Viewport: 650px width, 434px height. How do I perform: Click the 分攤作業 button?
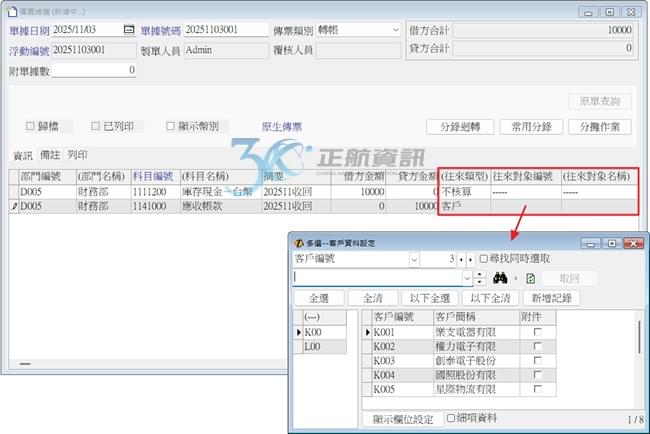(600, 127)
